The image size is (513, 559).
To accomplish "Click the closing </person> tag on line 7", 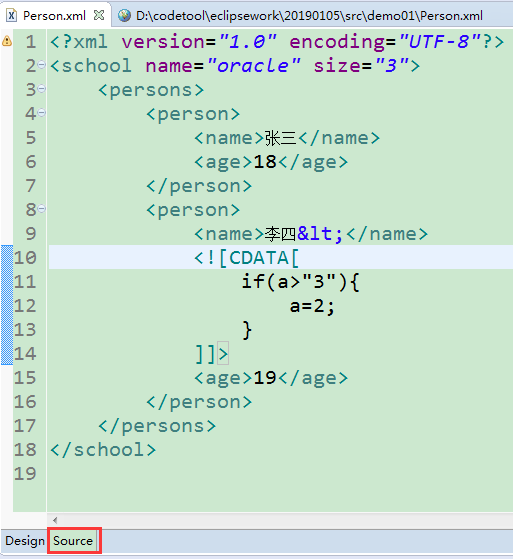I will [199, 186].
